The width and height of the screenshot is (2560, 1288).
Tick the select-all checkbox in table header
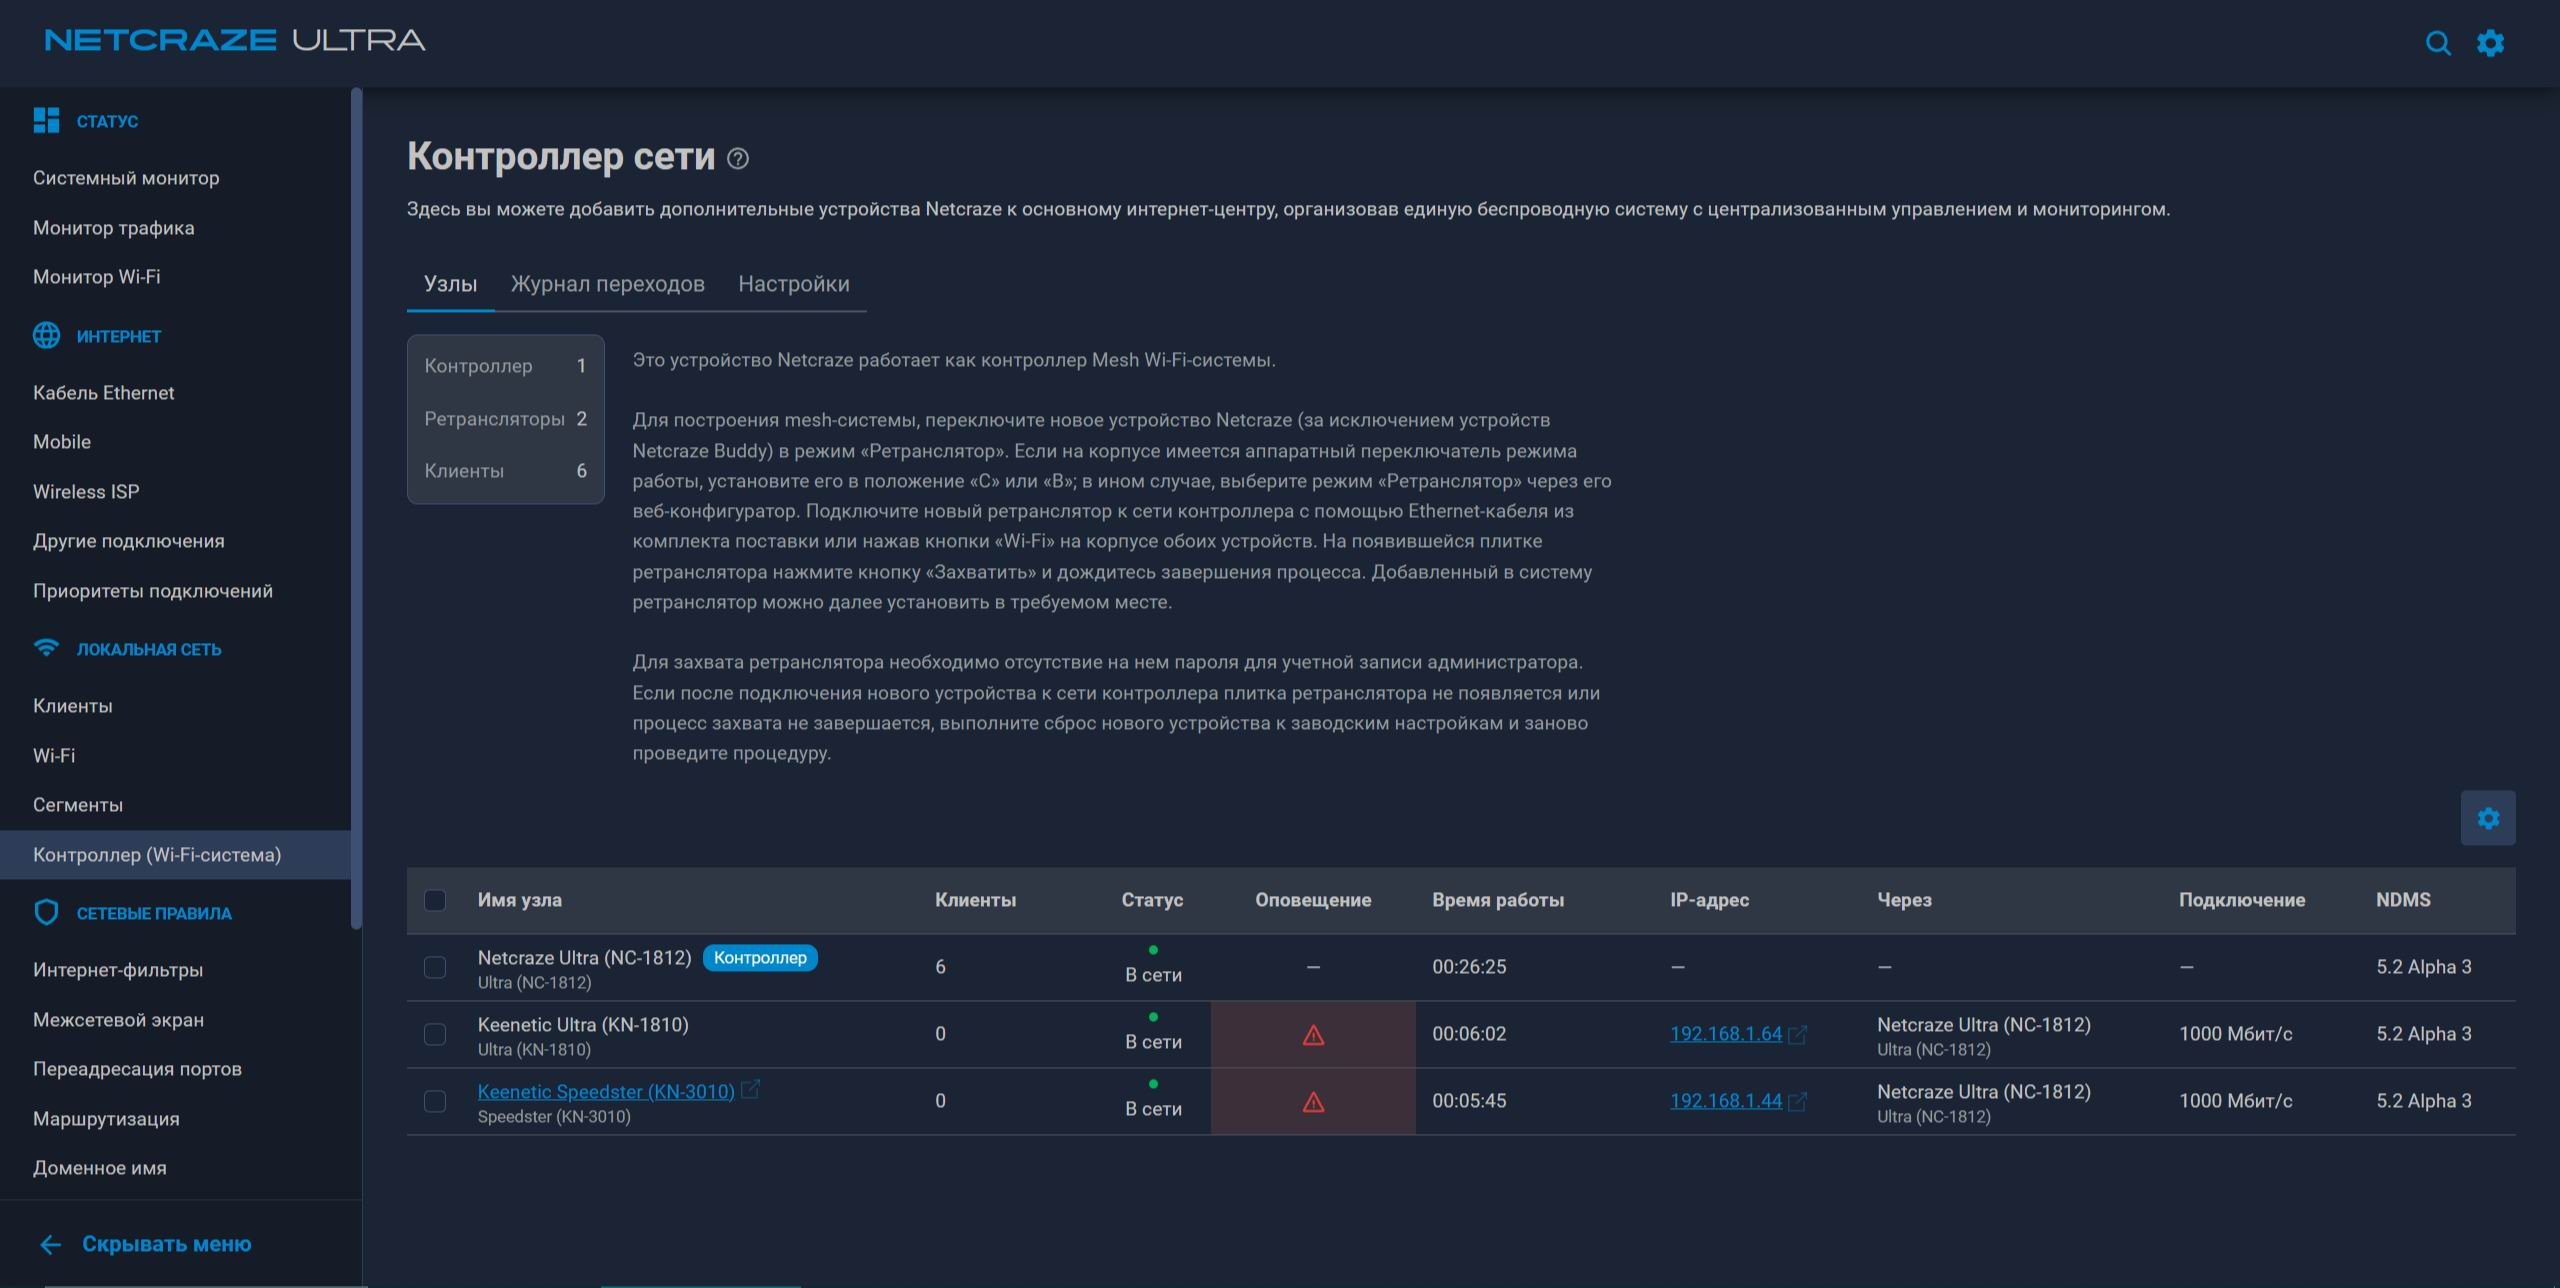tap(435, 900)
